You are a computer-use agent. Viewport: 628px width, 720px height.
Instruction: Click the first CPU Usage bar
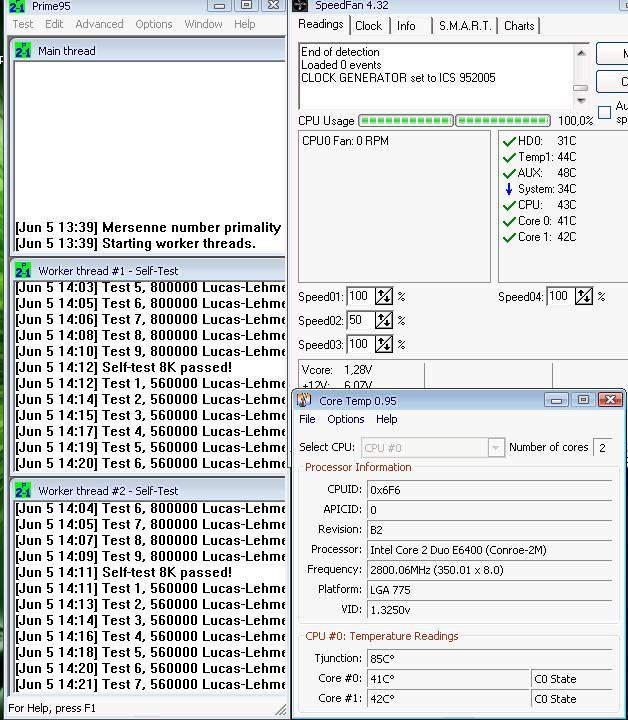[406, 121]
